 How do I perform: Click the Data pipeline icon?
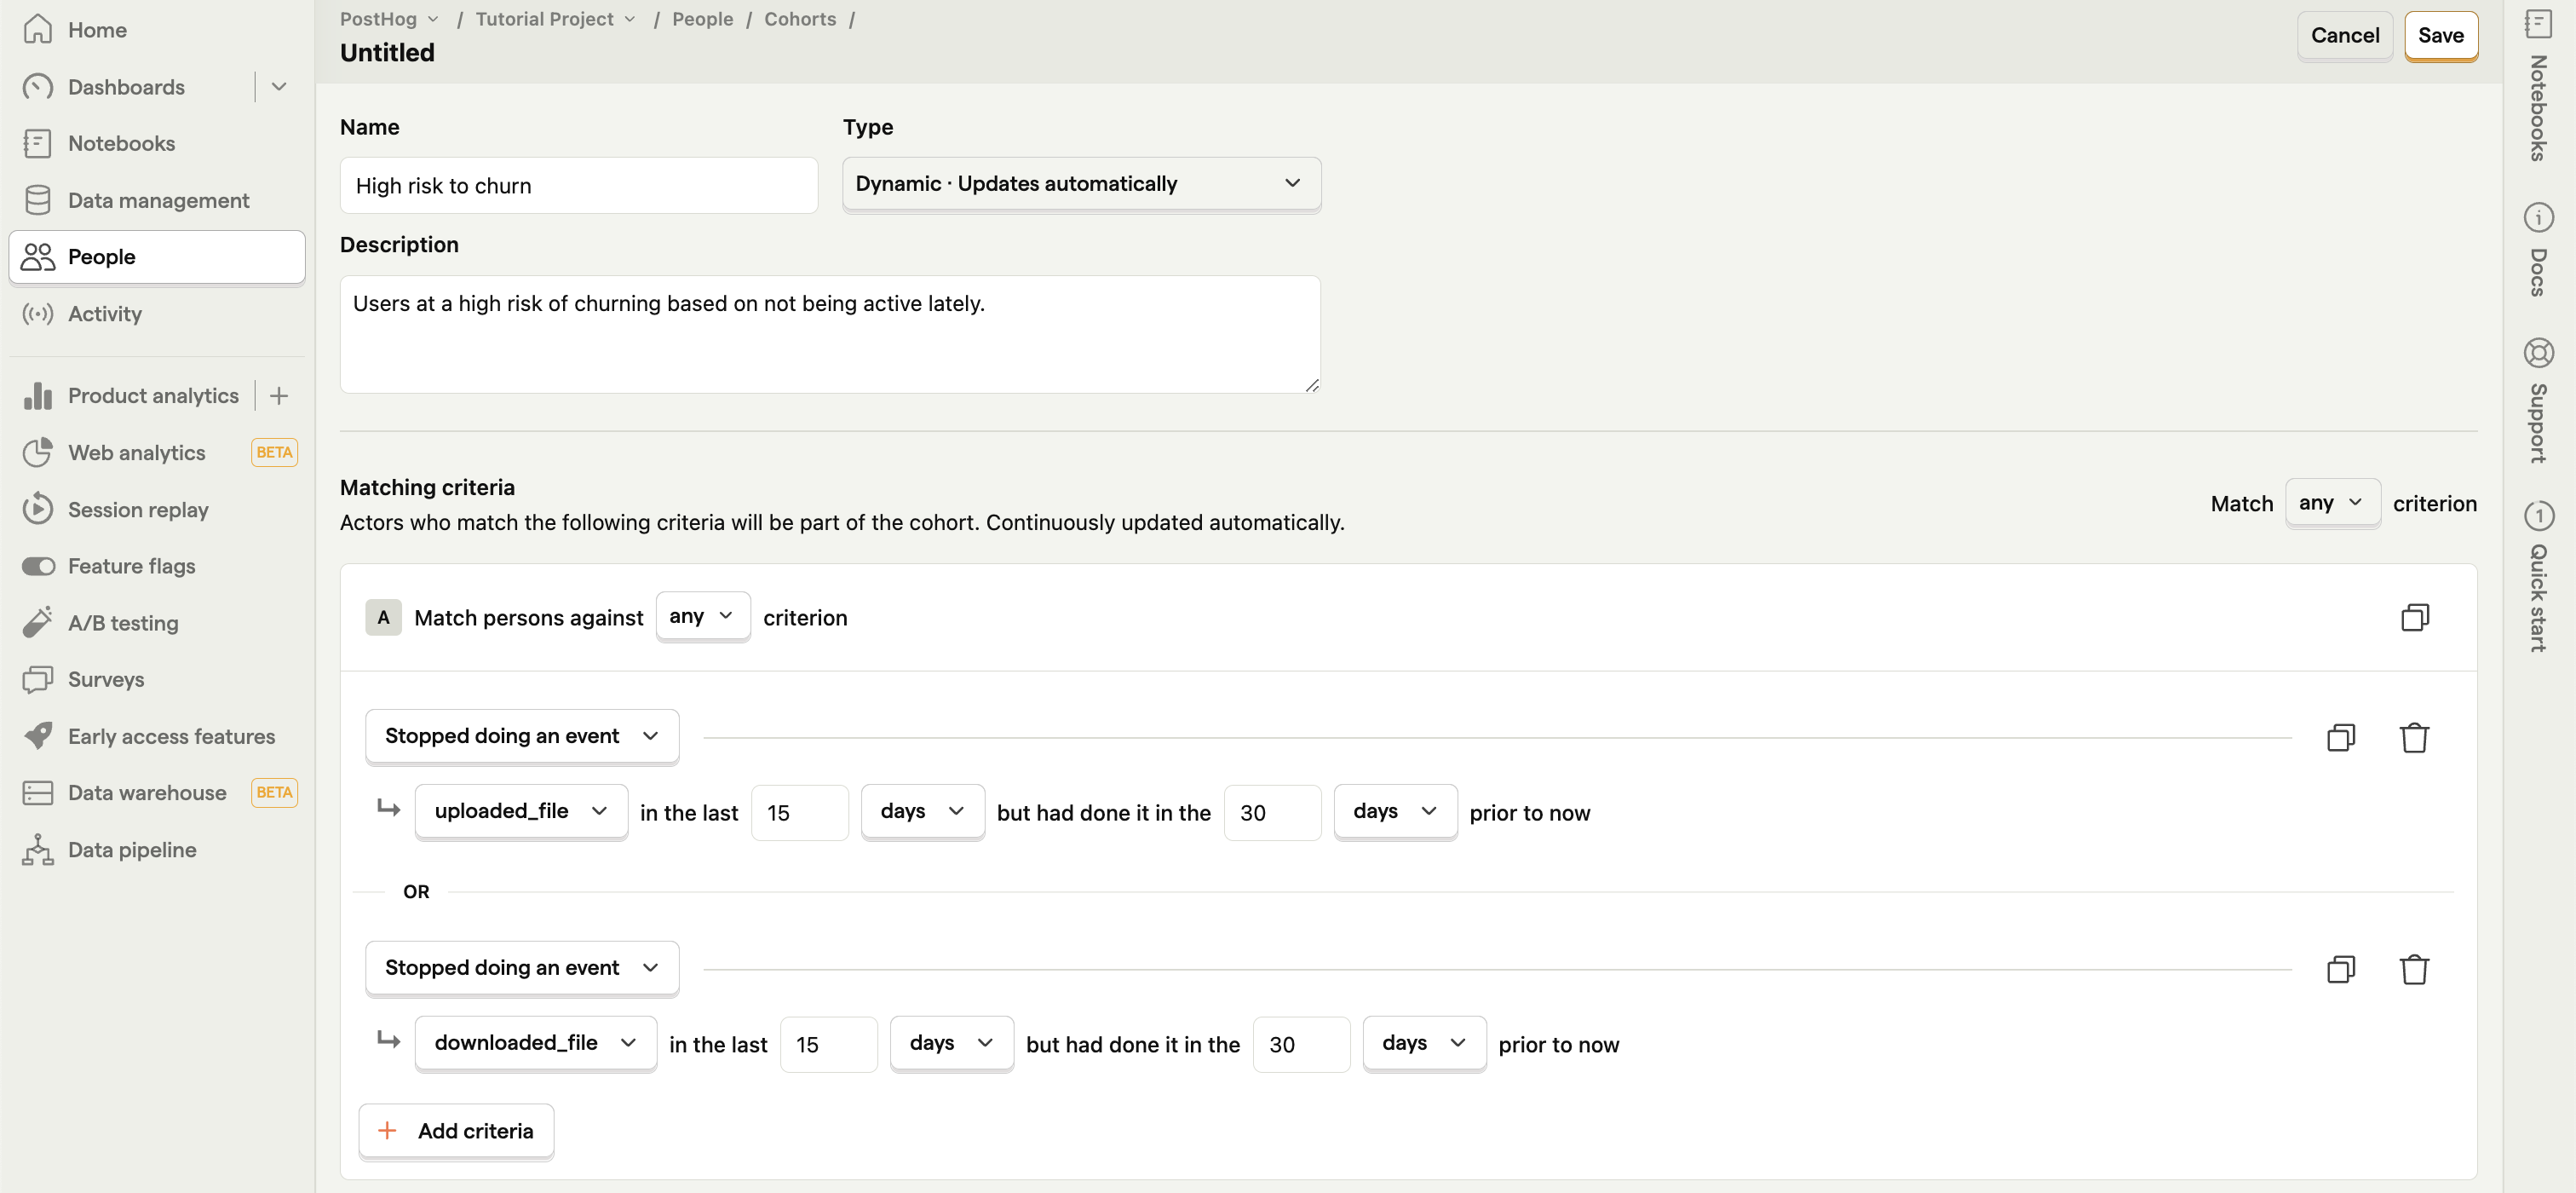tap(38, 850)
